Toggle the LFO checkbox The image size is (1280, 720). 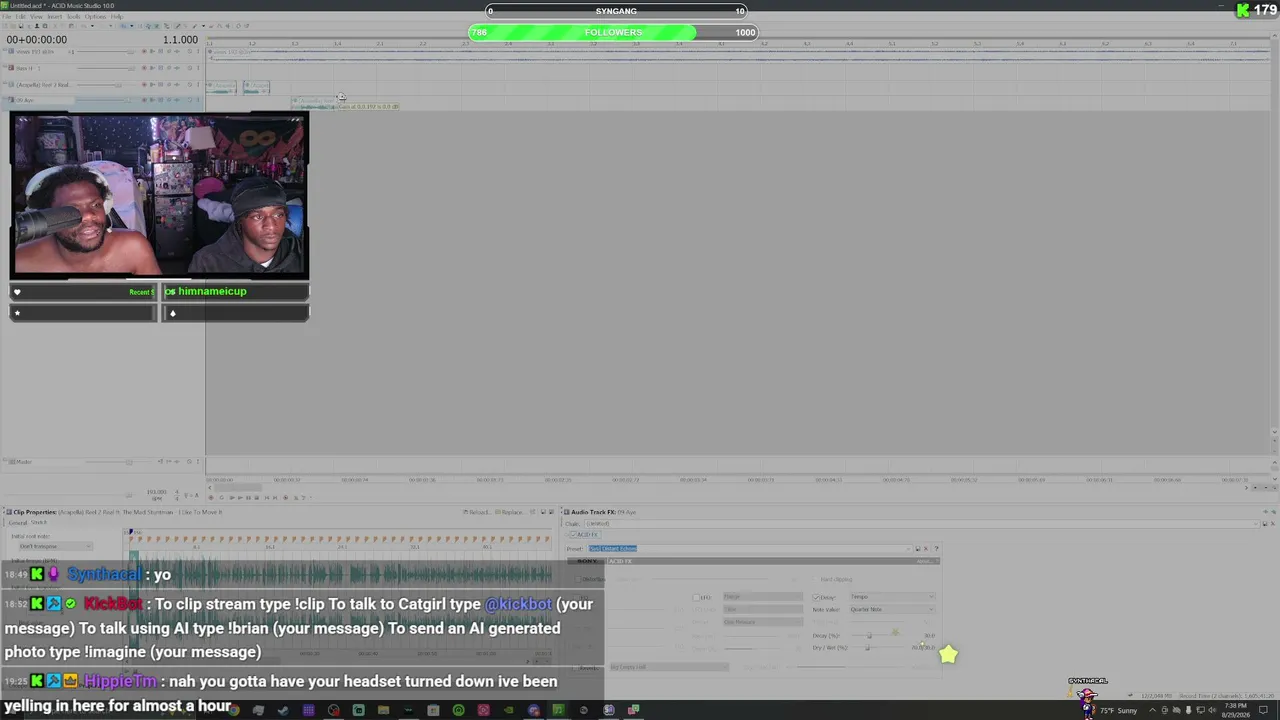tap(696, 597)
